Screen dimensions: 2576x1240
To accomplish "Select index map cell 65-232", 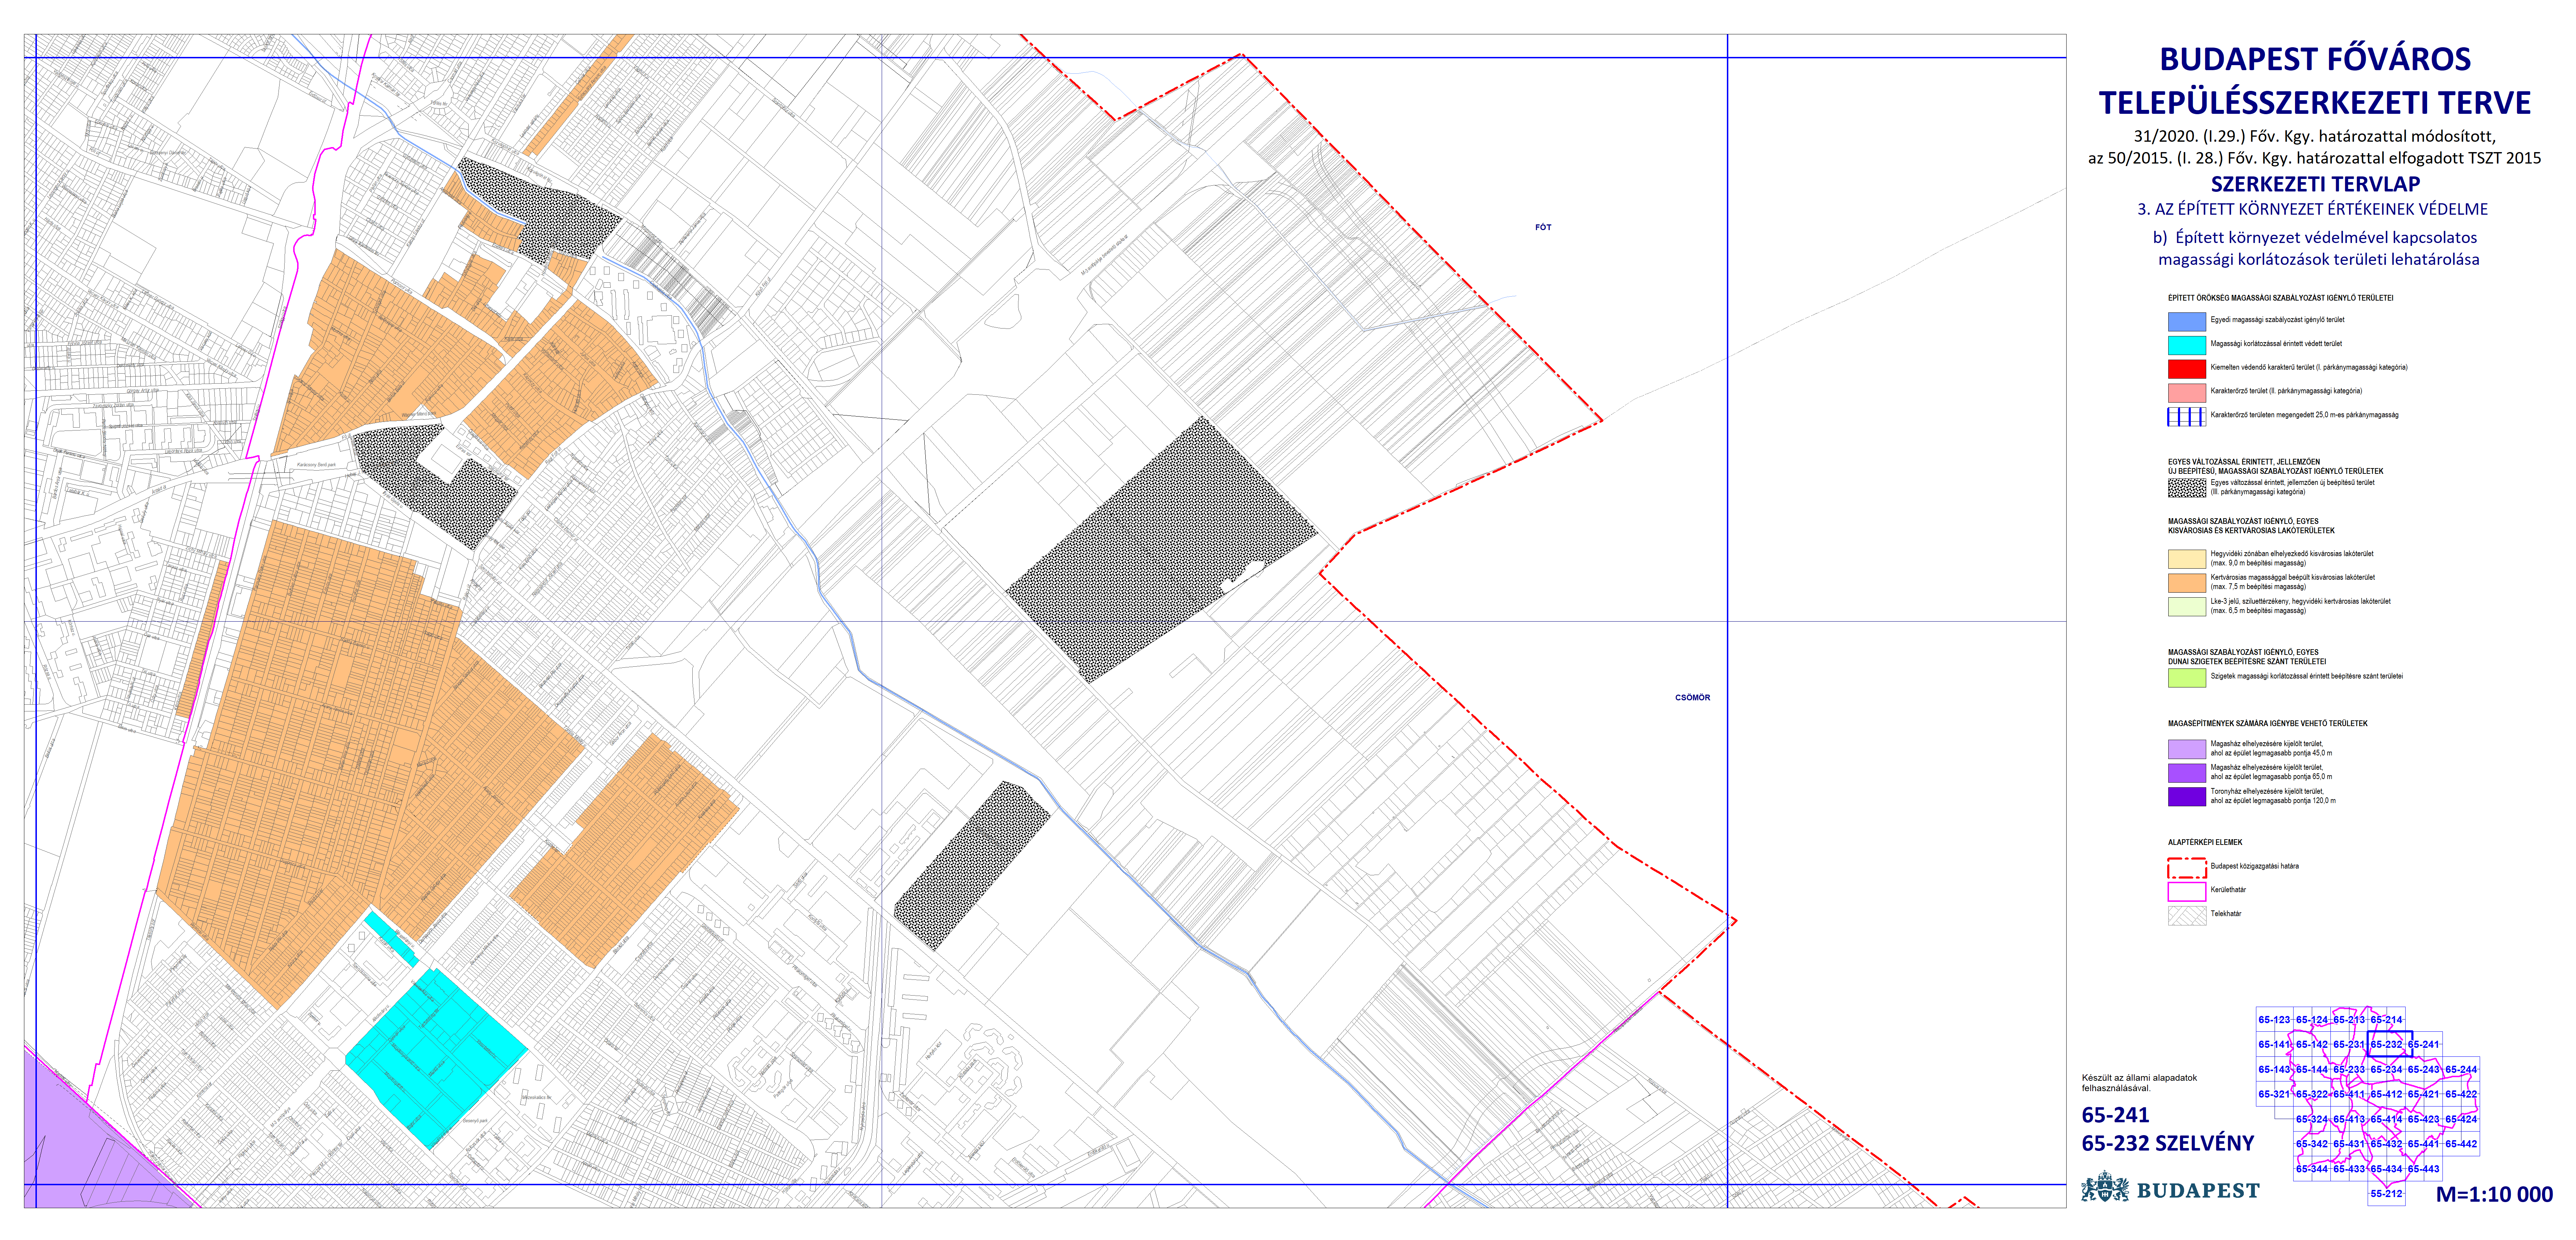I will click(2387, 1044).
